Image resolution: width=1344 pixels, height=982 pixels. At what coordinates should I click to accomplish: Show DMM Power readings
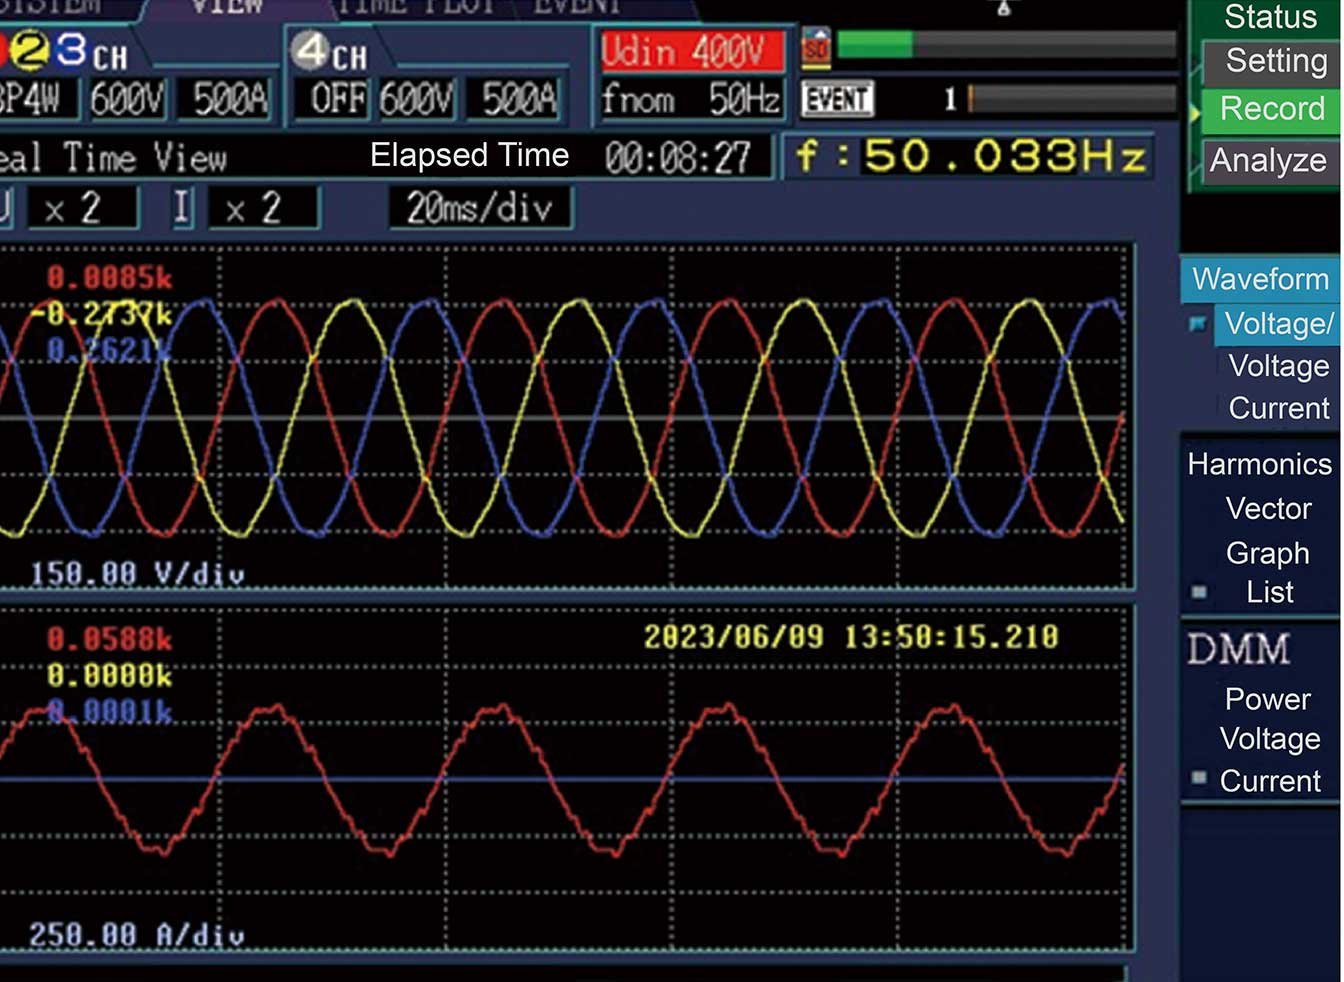click(x=1267, y=699)
